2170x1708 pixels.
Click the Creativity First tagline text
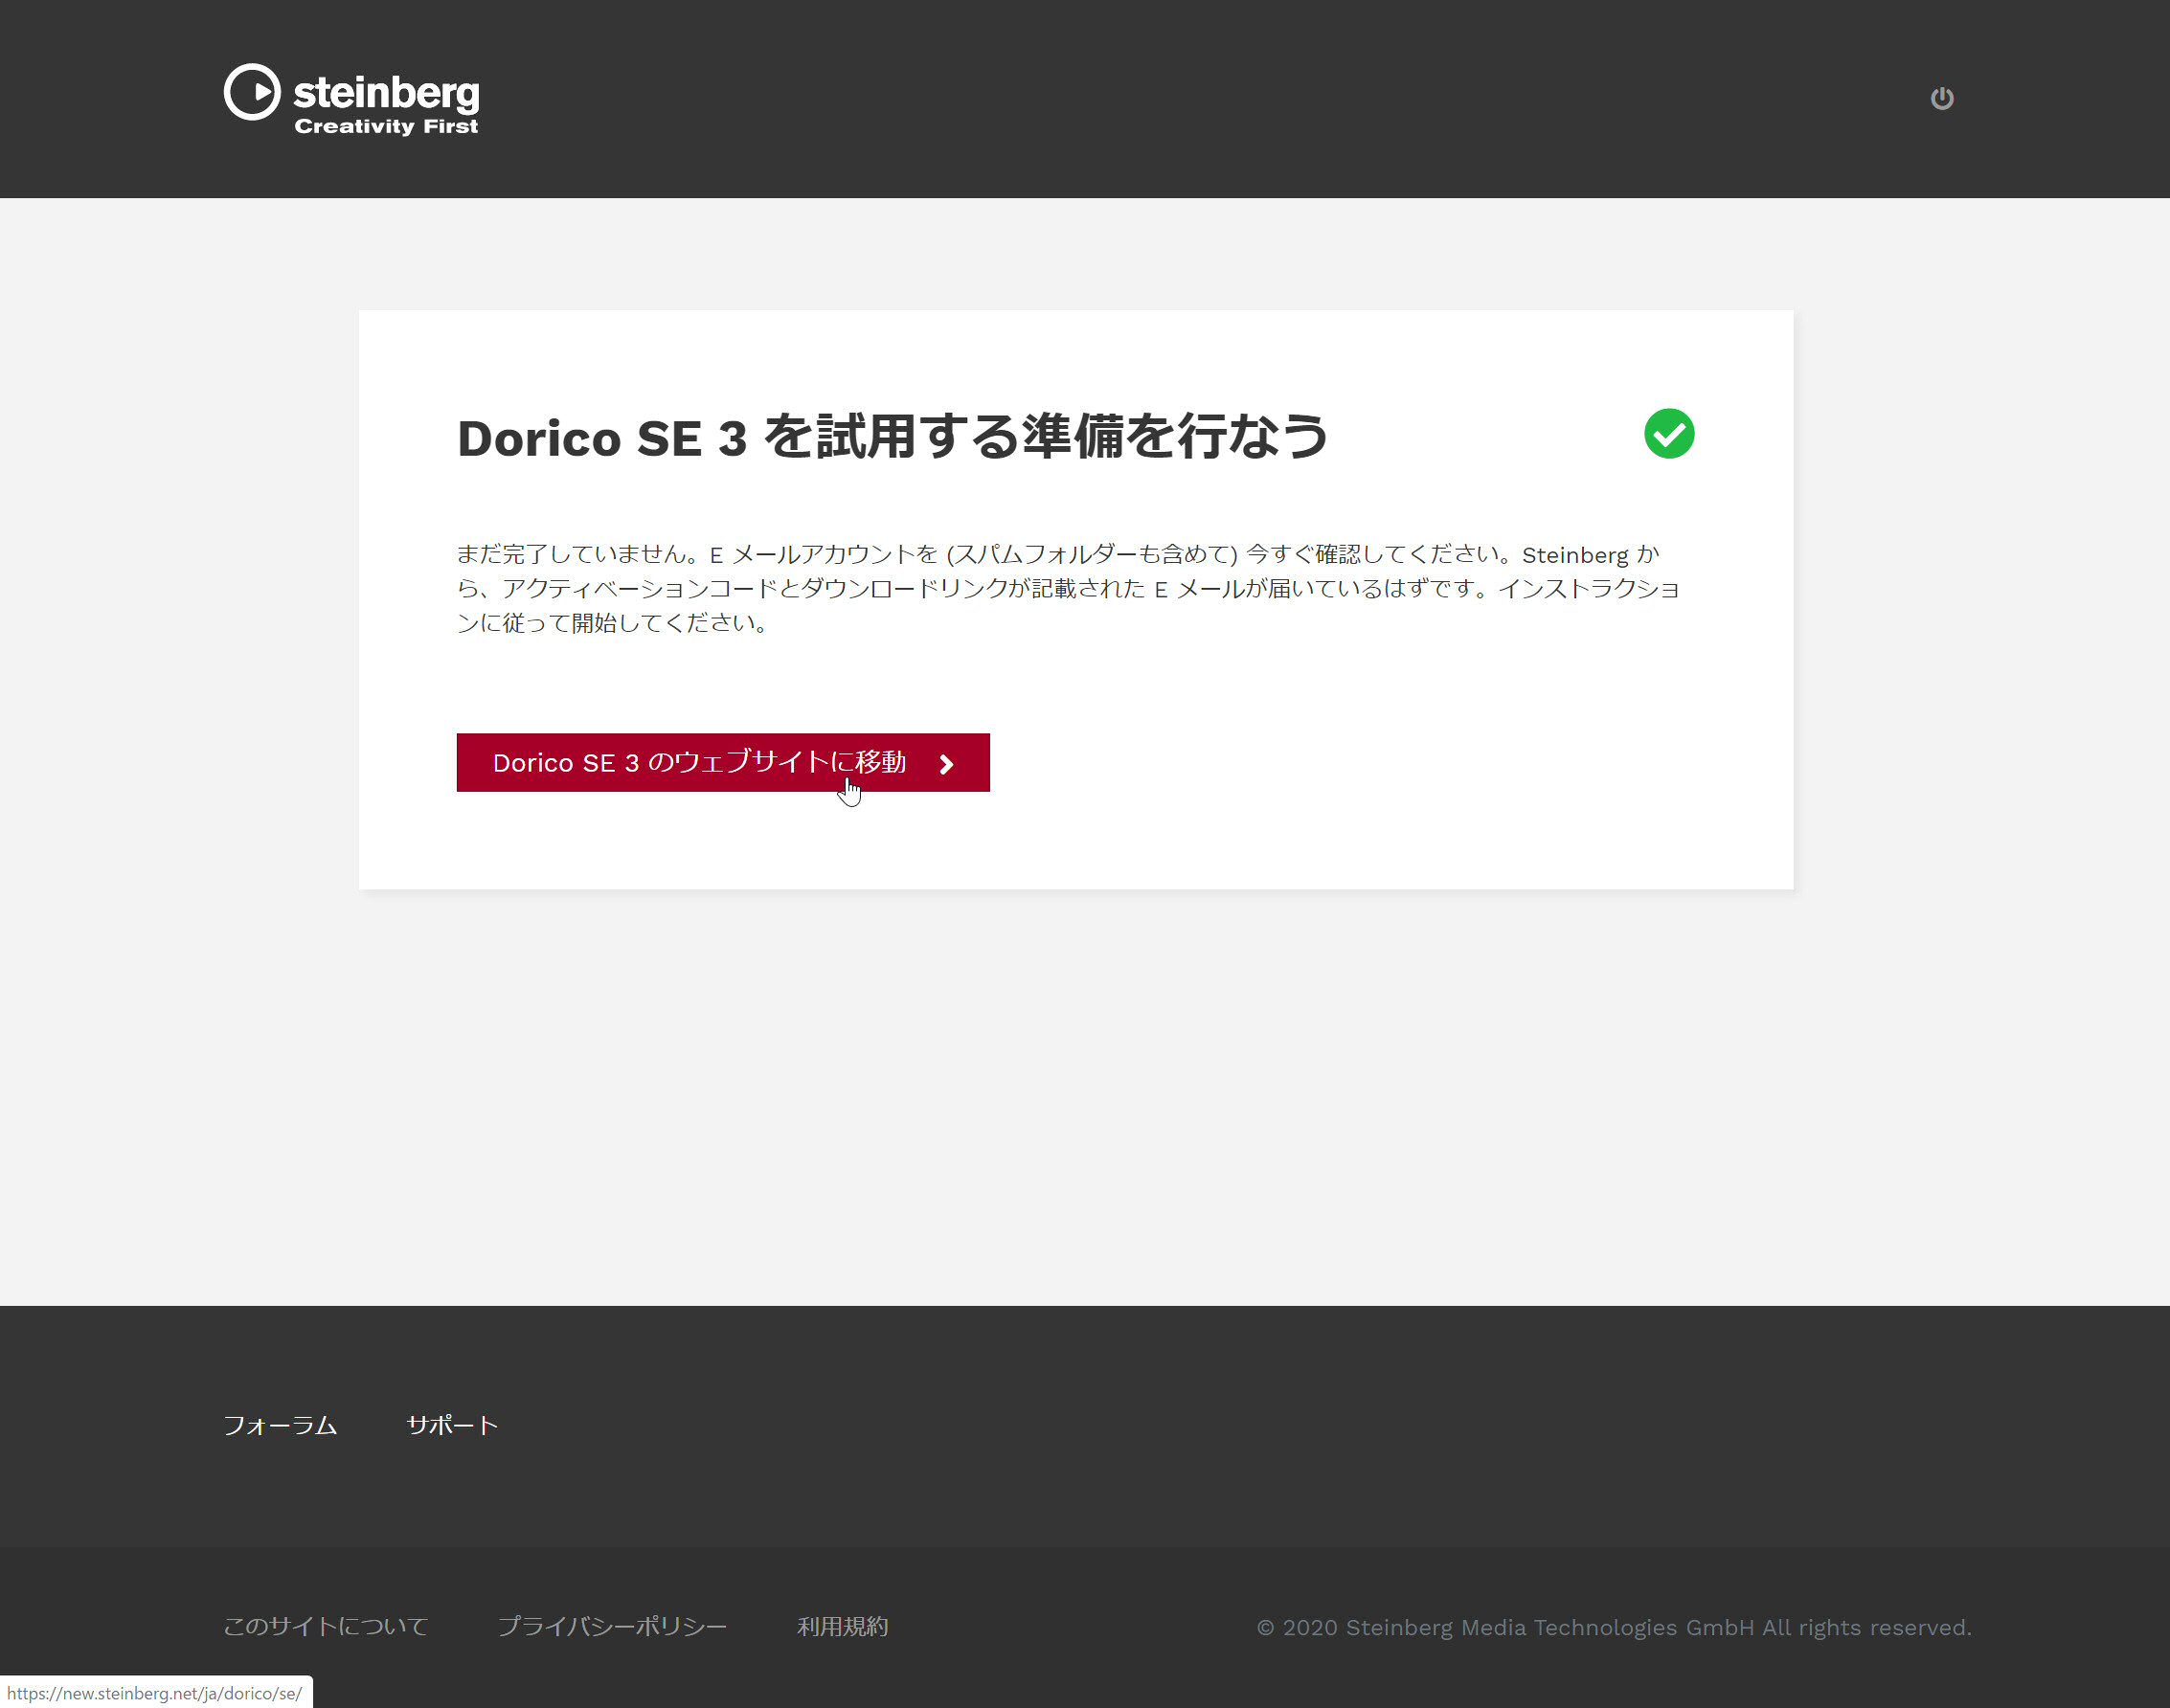click(386, 126)
